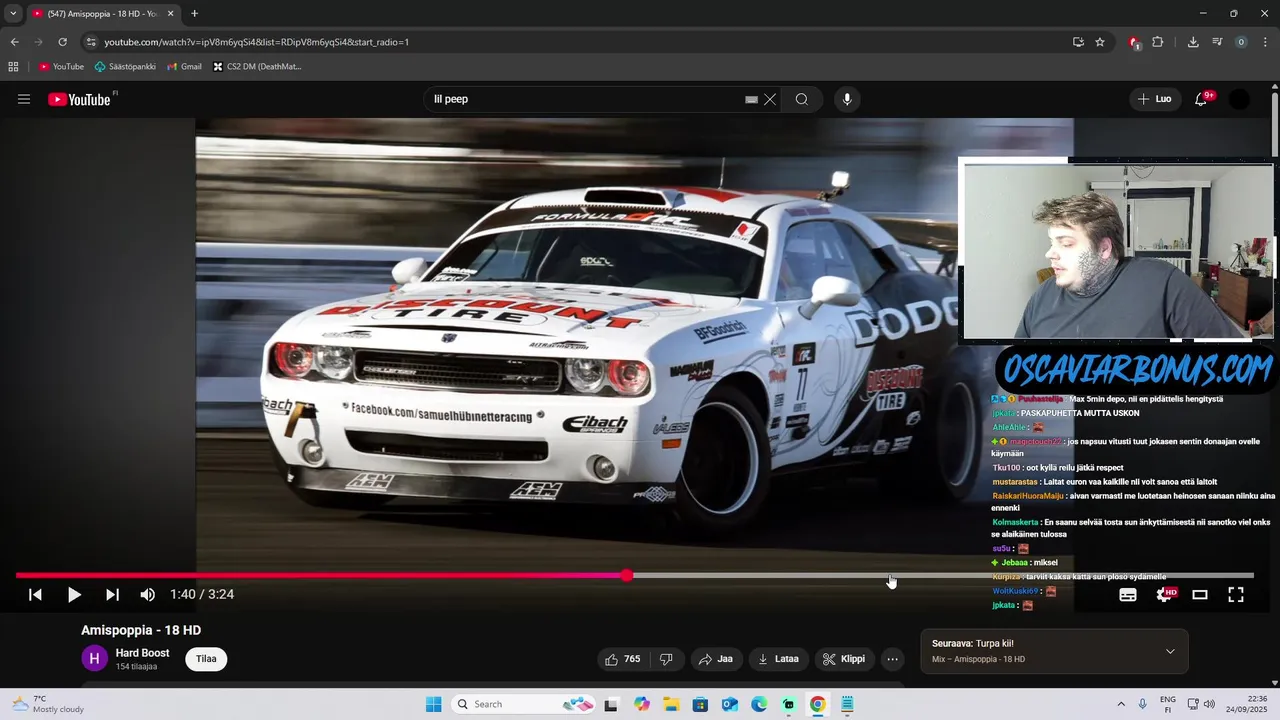Open File Explorer from the taskbar

670,704
